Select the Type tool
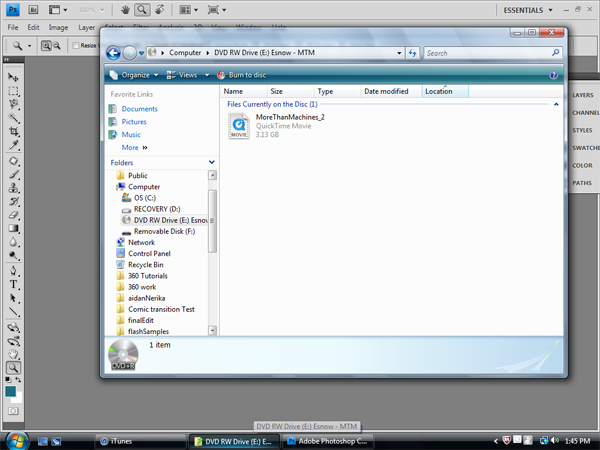This screenshot has width=600, height=450. point(14,285)
